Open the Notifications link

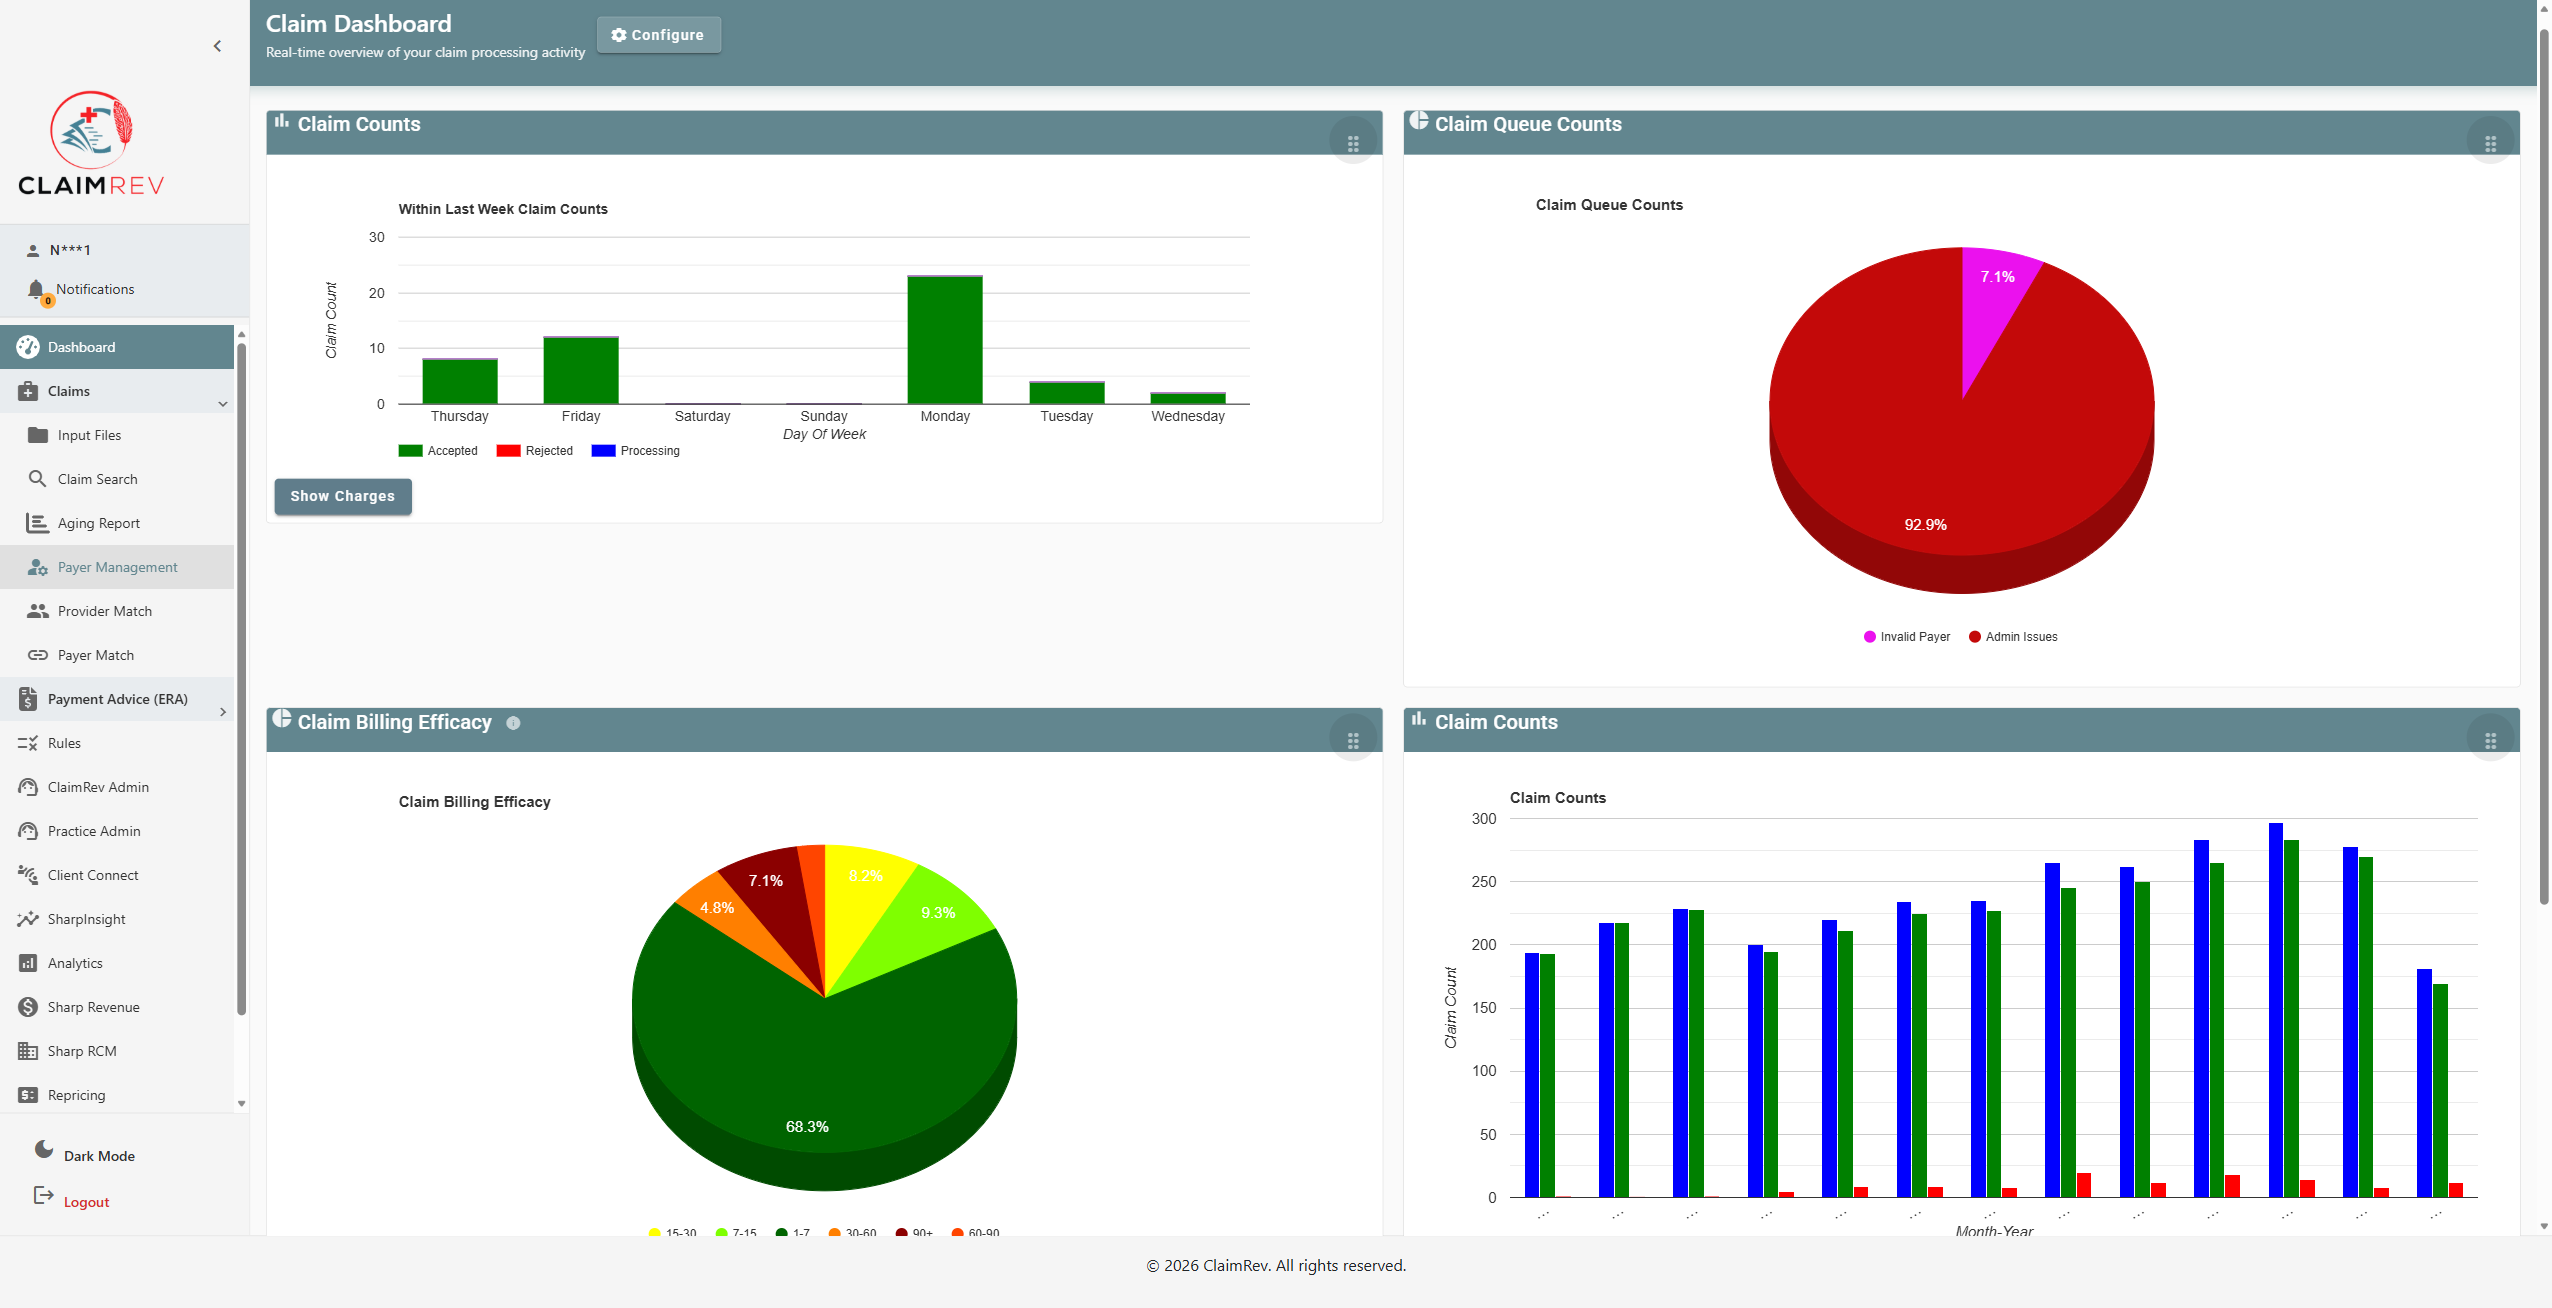pos(95,289)
